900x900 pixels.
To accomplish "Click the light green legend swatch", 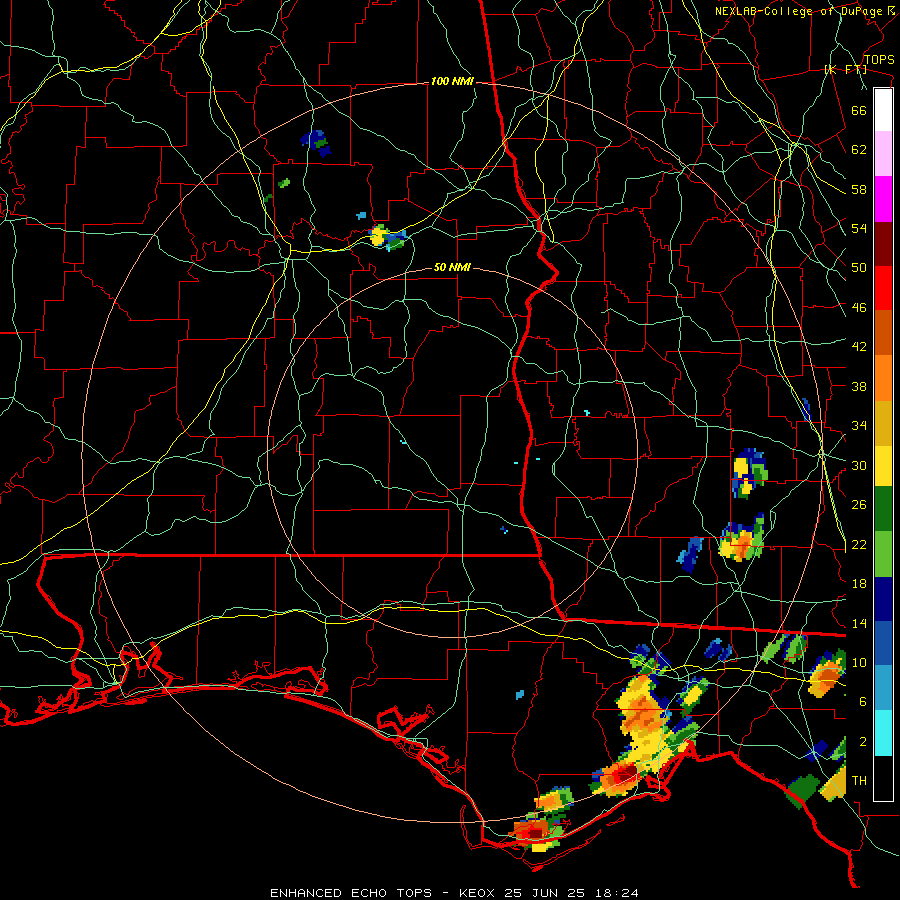I will 883,554.
